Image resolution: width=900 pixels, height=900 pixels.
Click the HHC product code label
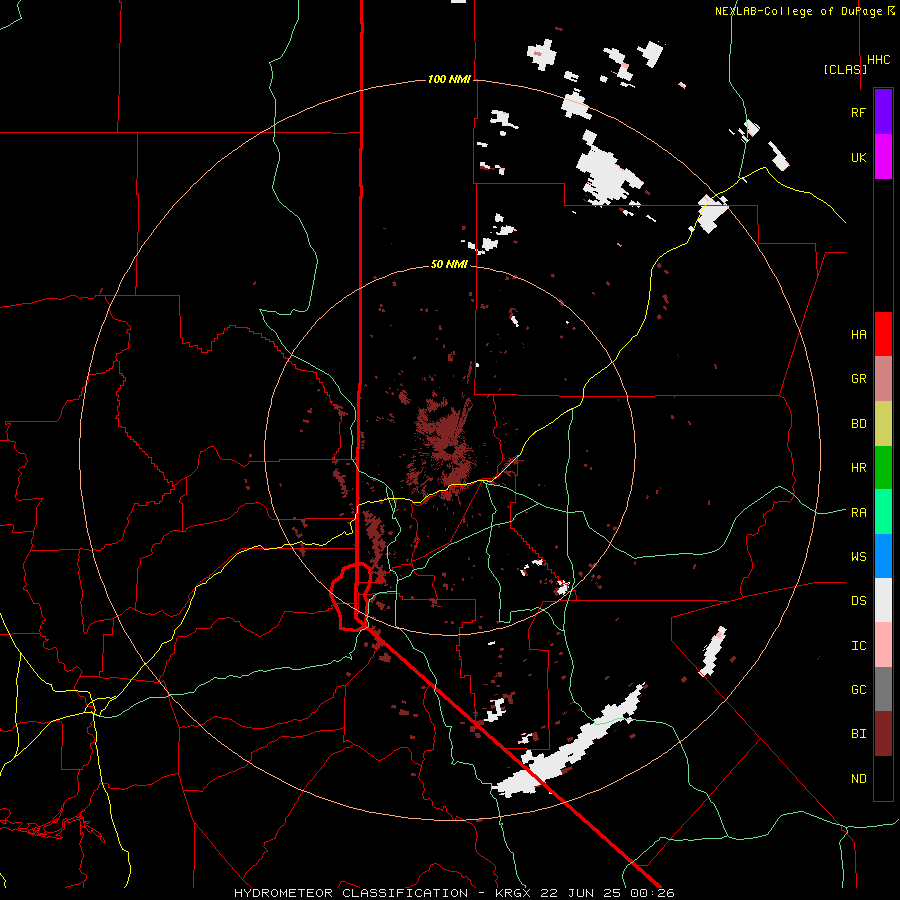pyautogui.click(x=879, y=60)
